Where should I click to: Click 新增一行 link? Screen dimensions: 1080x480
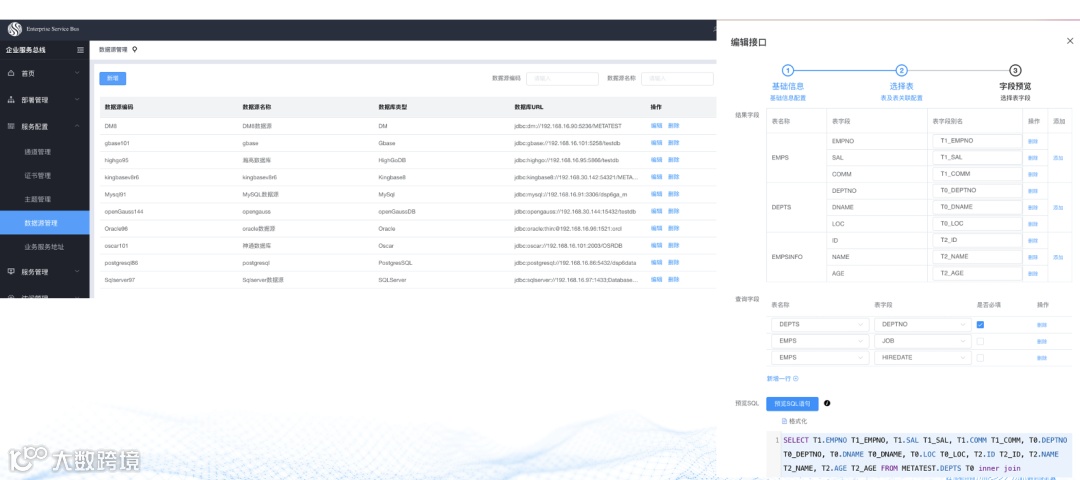point(779,378)
